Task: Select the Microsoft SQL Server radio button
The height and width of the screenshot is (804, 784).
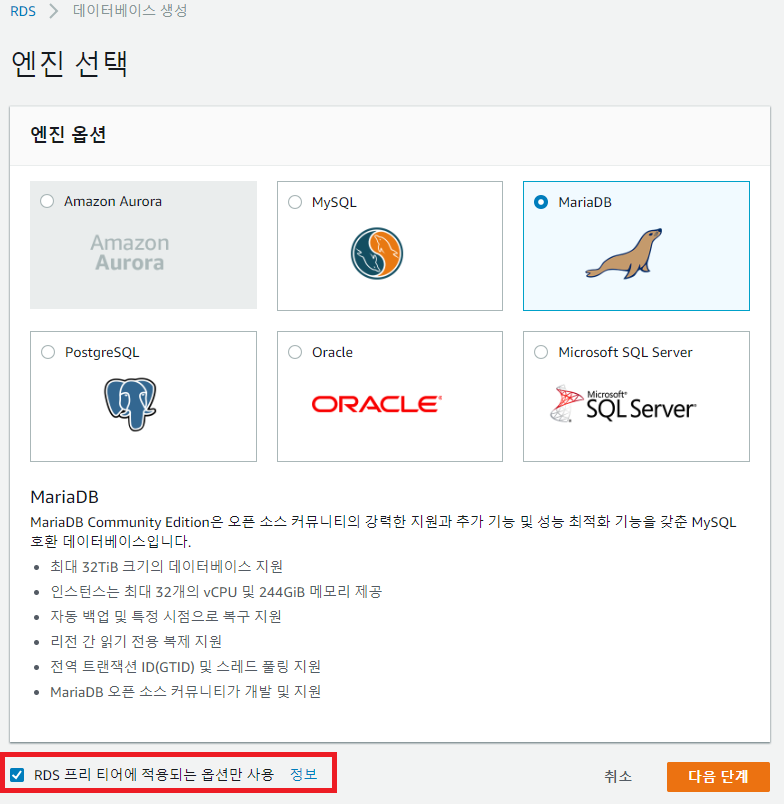Action: tap(541, 352)
